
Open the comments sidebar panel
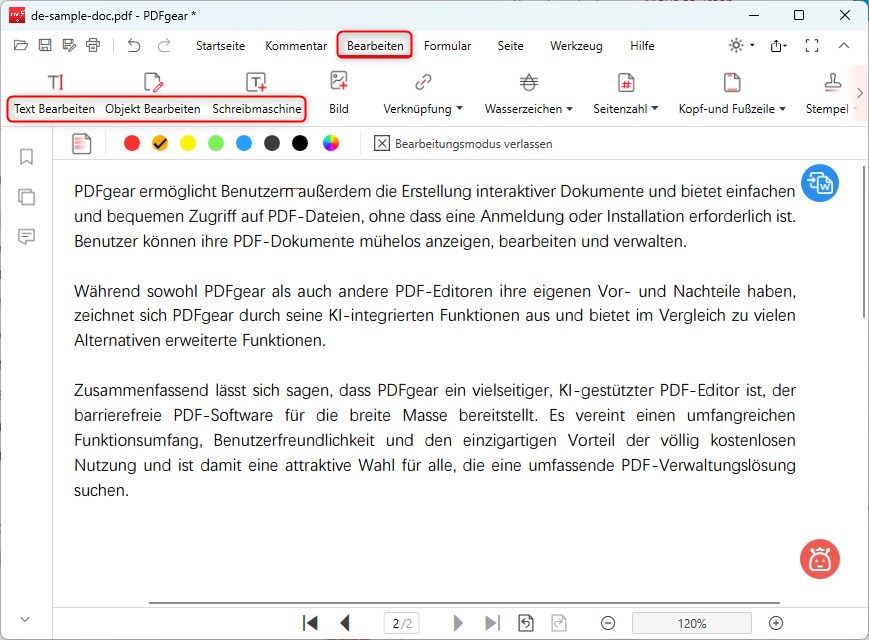(26, 237)
